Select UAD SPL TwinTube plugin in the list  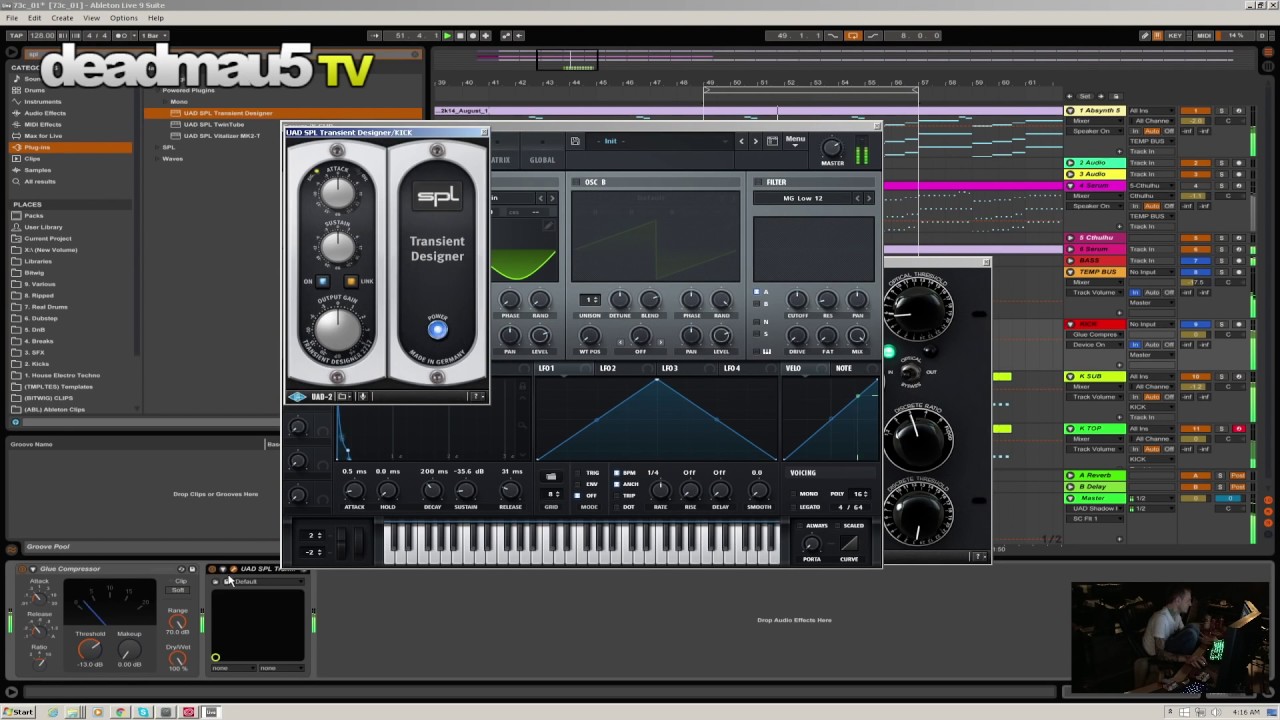pyautogui.click(x=214, y=124)
